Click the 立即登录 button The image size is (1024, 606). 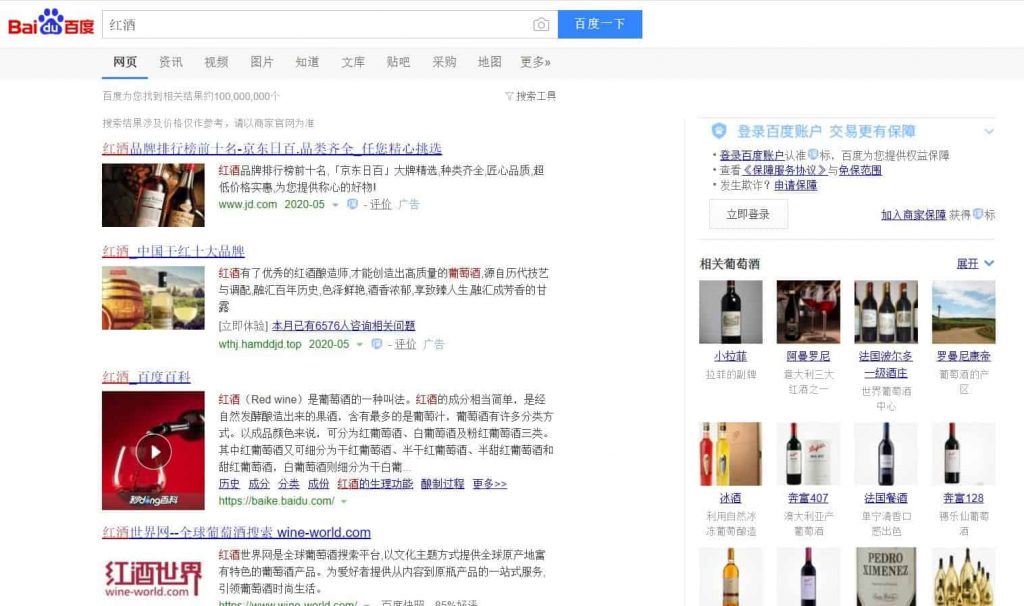(x=748, y=214)
